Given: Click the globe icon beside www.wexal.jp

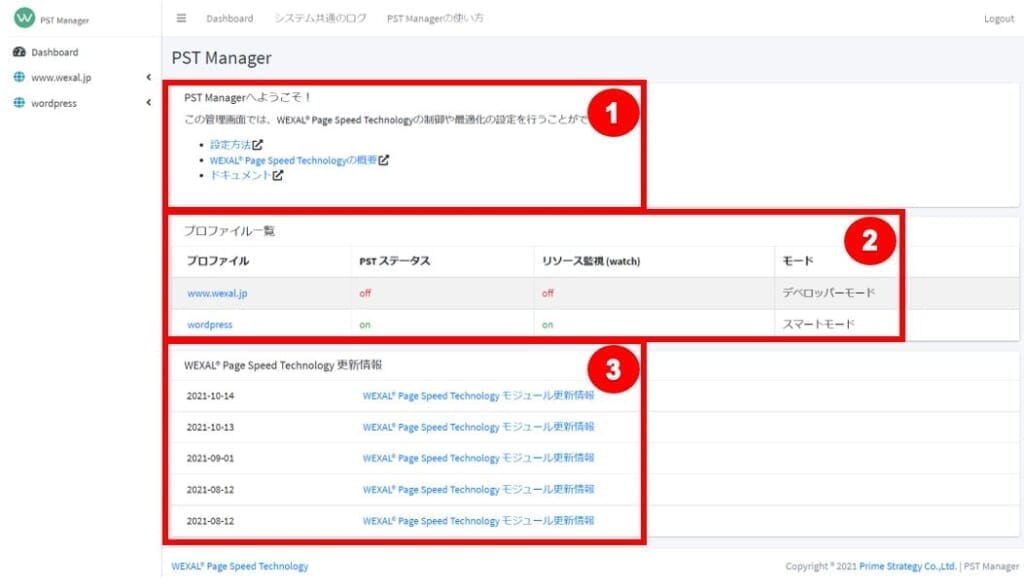Looking at the screenshot, I should tap(19, 77).
